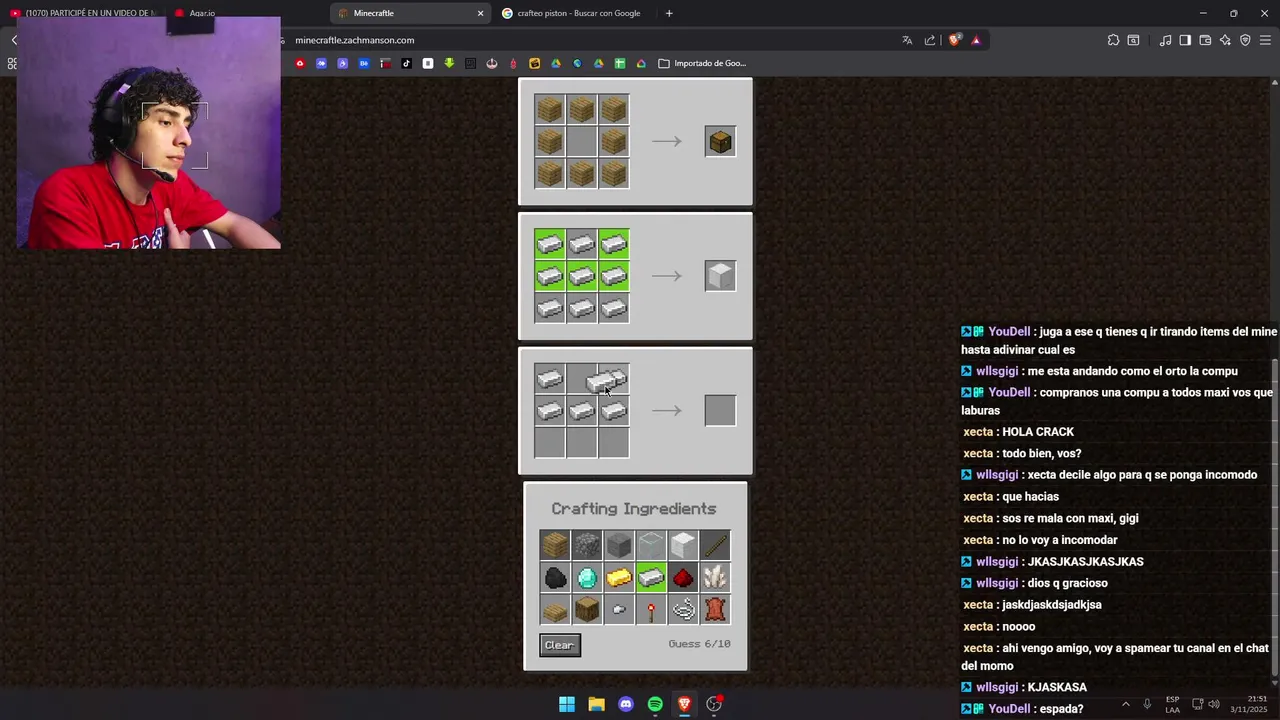This screenshot has height=720, width=1280.
Task: Click bottom-right empty slot of current crafting grid
Action: tap(614, 443)
